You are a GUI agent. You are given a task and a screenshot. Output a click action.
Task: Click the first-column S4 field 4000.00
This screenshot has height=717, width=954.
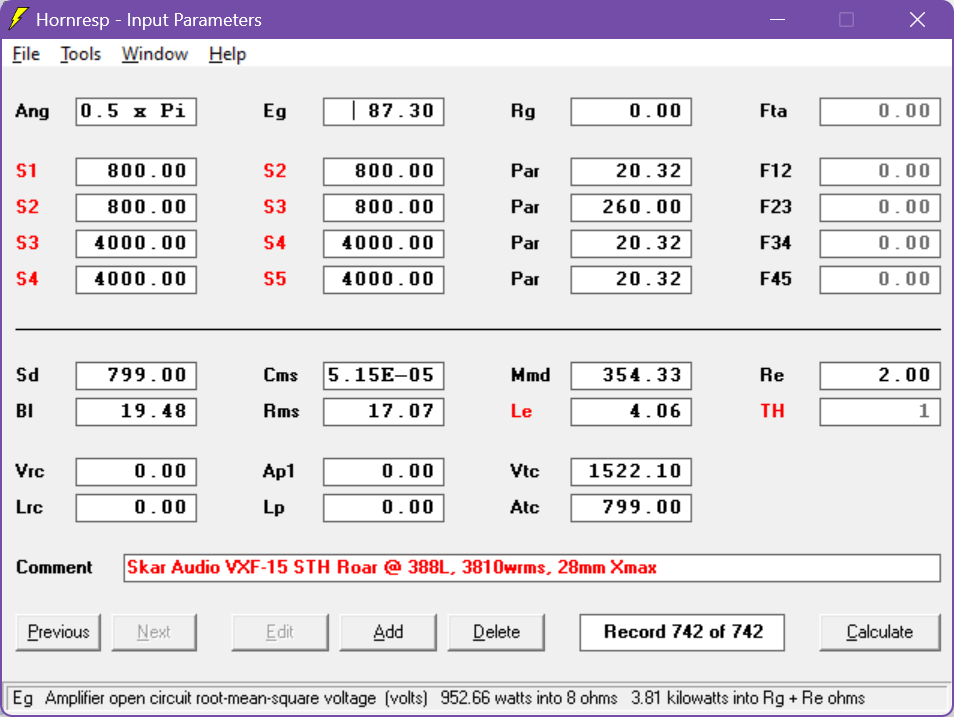click(x=136, y=279)
